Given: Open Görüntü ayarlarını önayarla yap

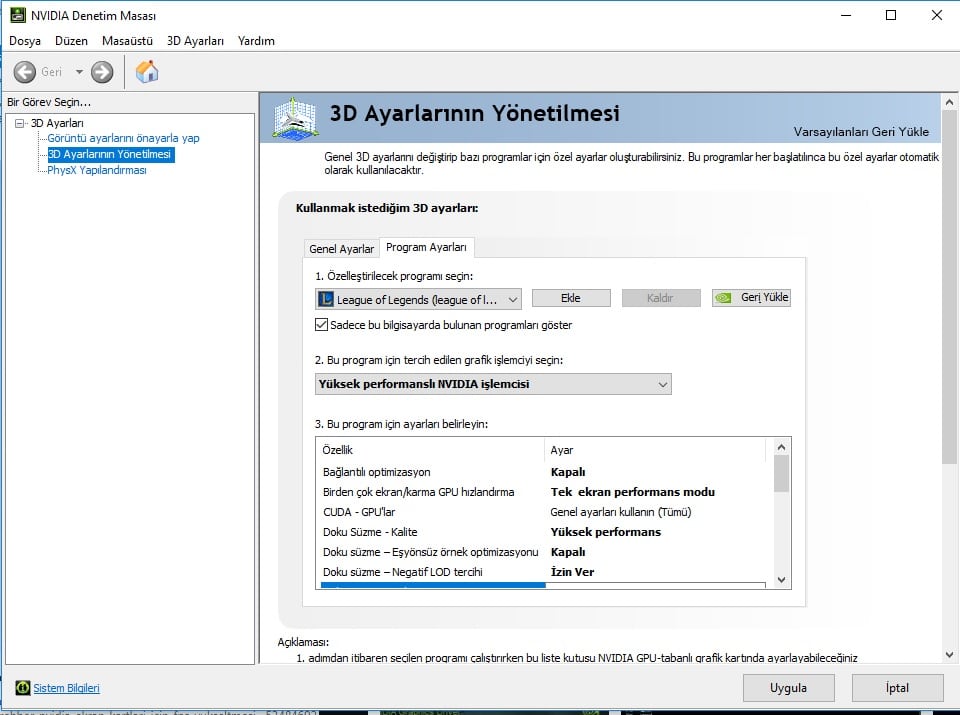Looking at the screenshot, I should pos(124,138).
